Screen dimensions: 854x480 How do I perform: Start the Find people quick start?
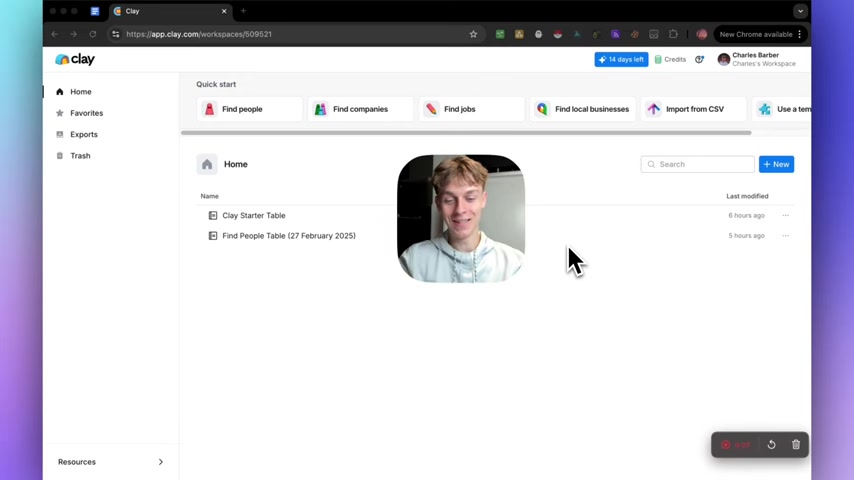coord(249,109)
